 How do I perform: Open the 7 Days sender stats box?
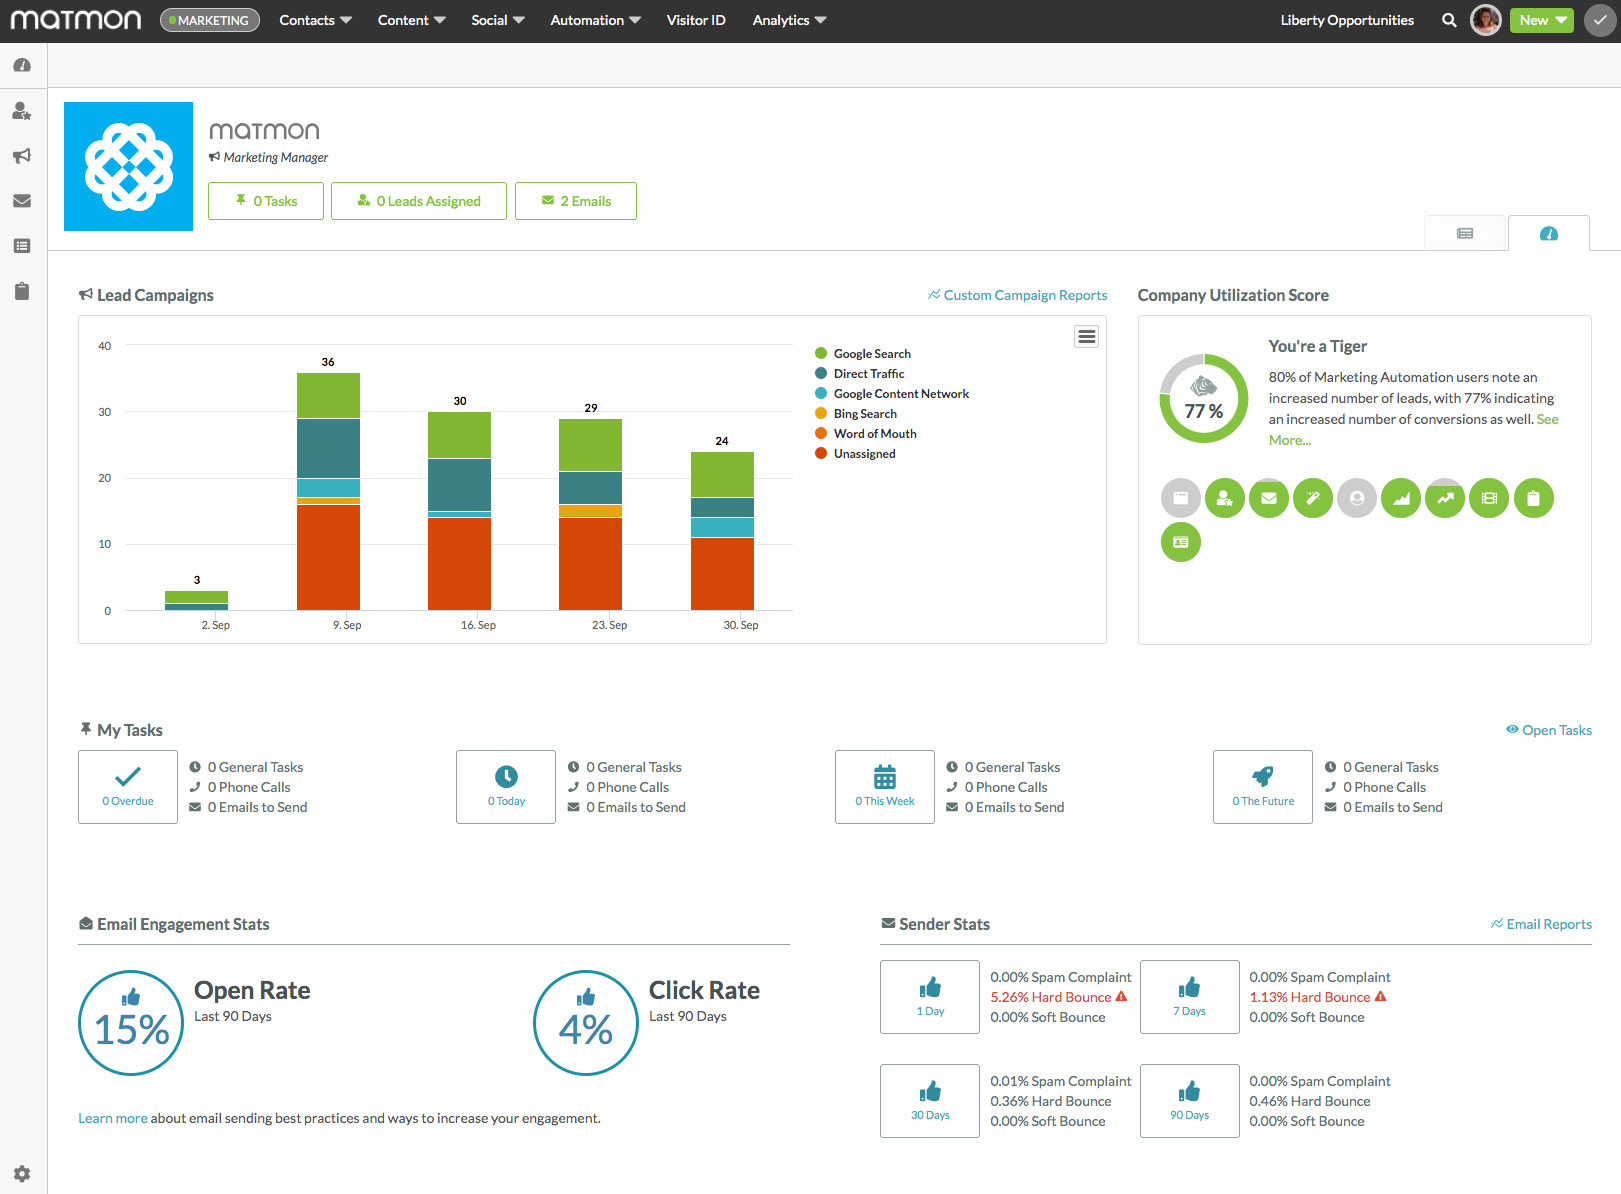(1190, 997)
